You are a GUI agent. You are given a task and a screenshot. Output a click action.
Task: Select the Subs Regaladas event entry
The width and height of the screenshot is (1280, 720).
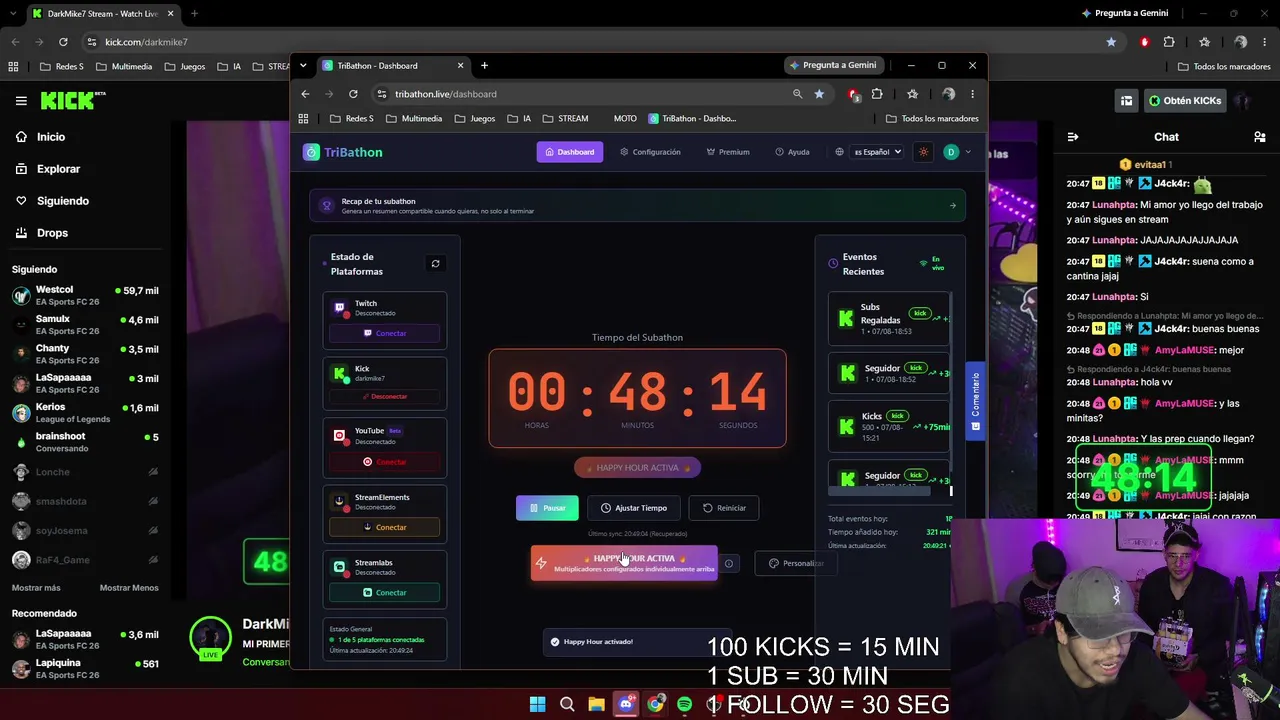tap(889, 318)
